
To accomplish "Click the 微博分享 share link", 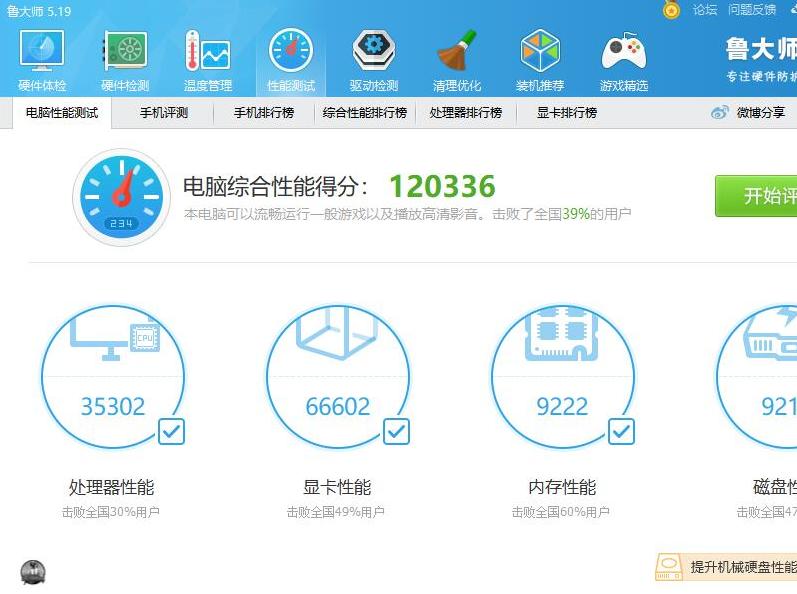I will pos(760,112).
